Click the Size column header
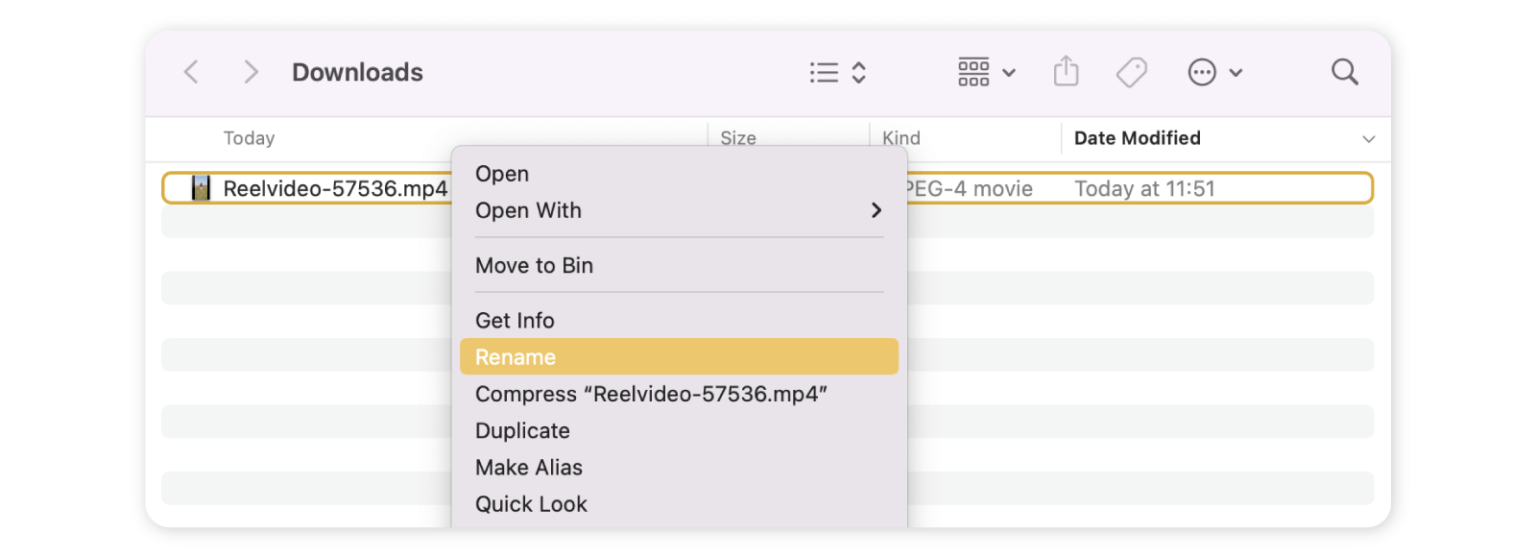Image resolution: width=1536 pixels, height=557 pixels. click(738, 138)
